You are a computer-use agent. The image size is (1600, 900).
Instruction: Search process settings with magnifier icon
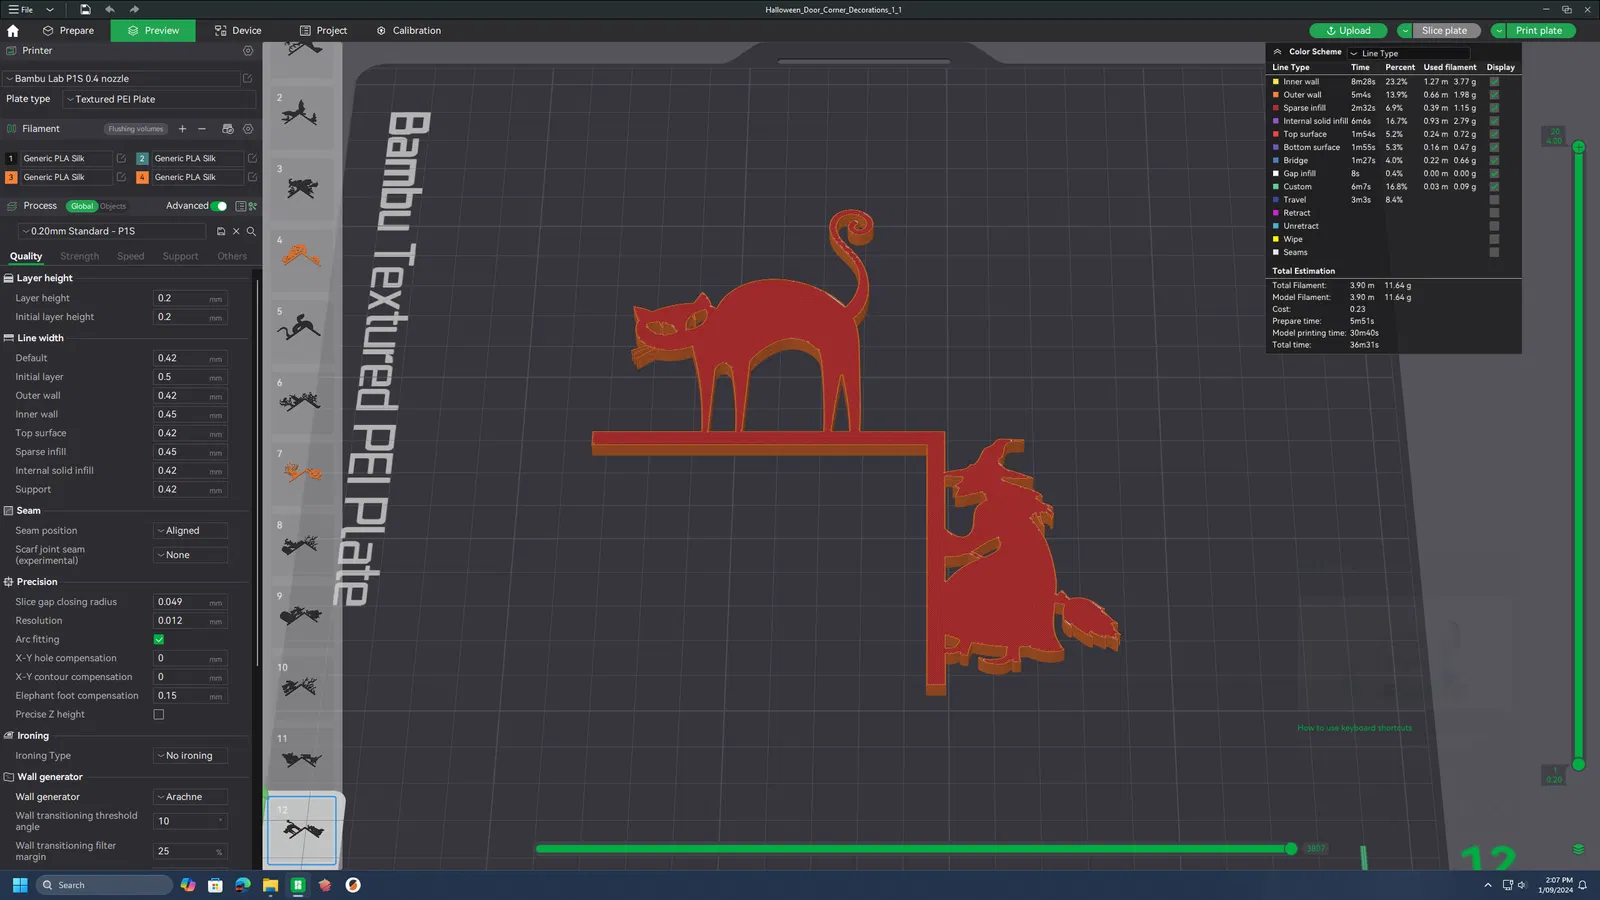[251, 231]
